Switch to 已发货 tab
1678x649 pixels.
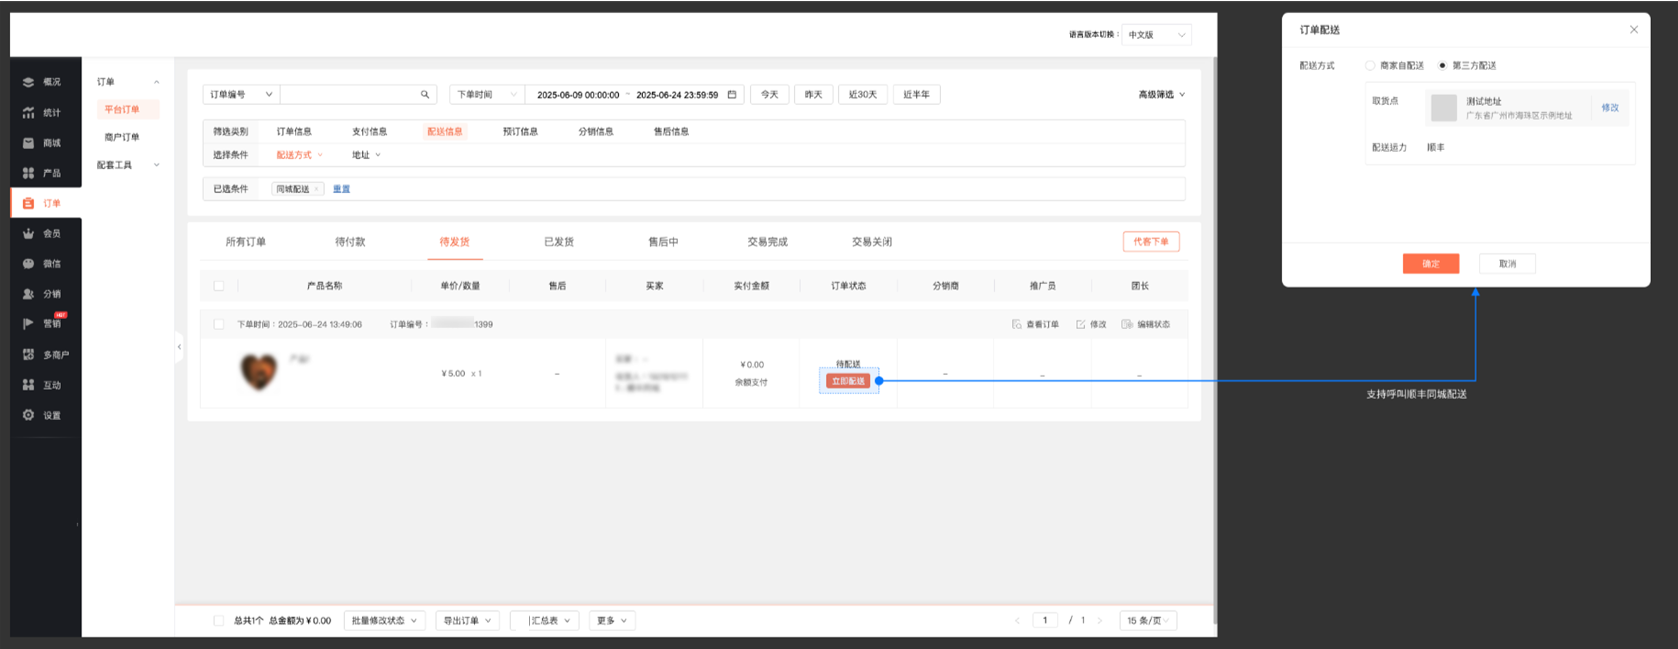coord(559,242)
